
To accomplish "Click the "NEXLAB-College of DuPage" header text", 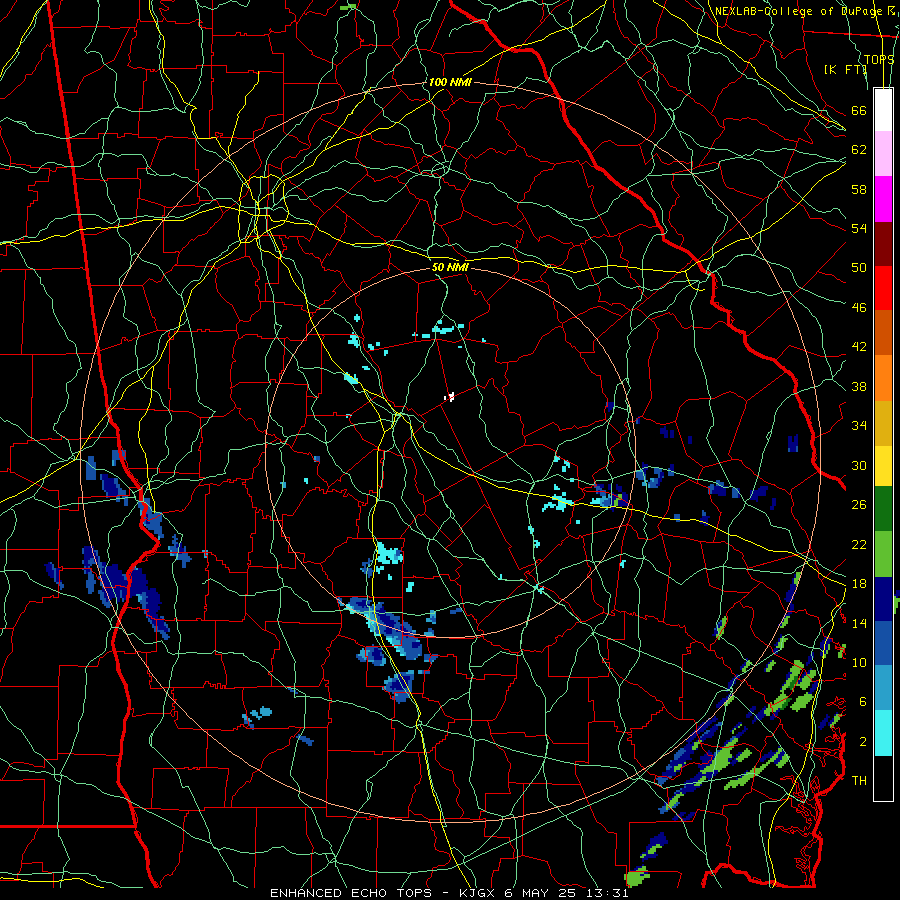I will [798, 11].
